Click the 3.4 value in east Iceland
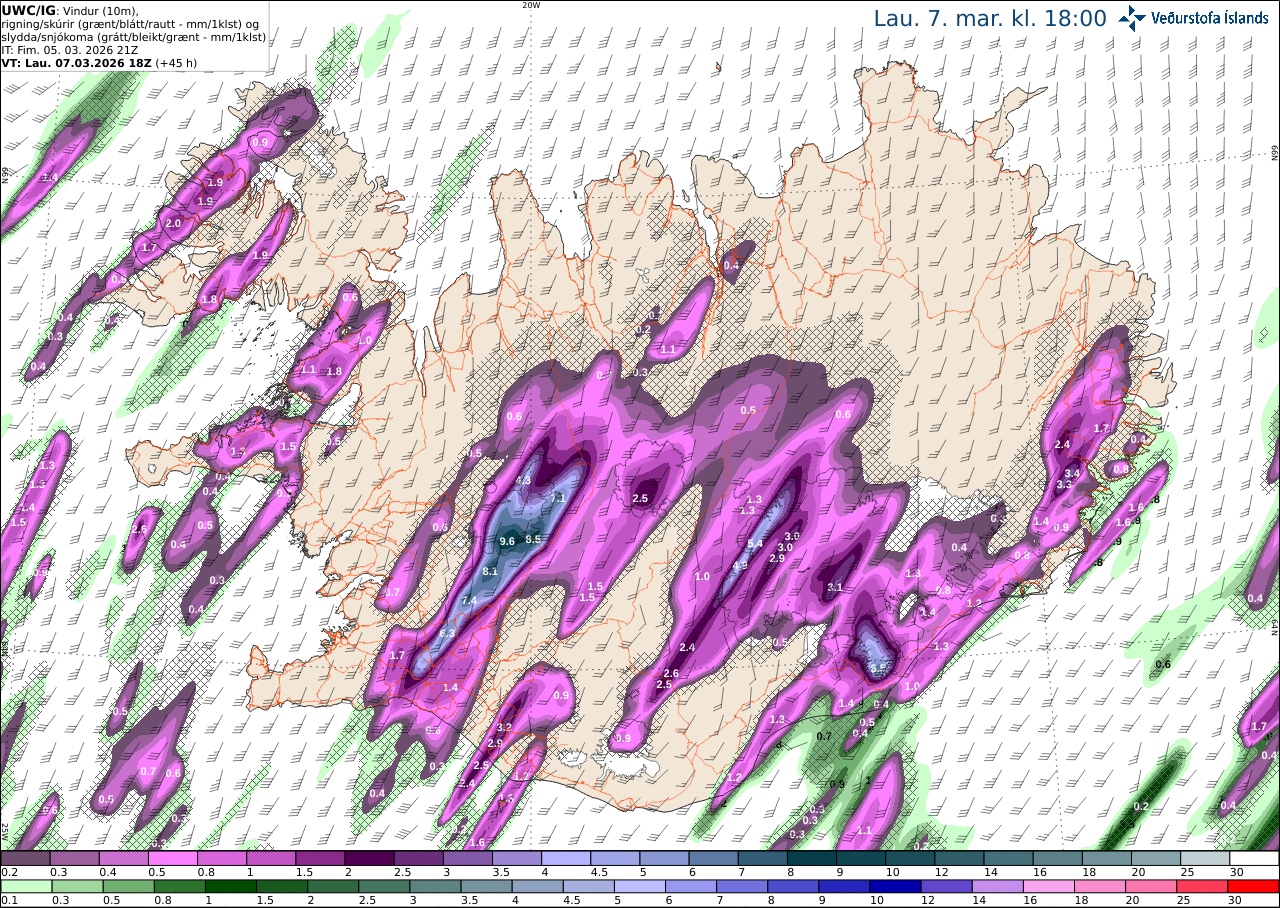Viewport: 1280px width, 908px height. [1073, 473]
